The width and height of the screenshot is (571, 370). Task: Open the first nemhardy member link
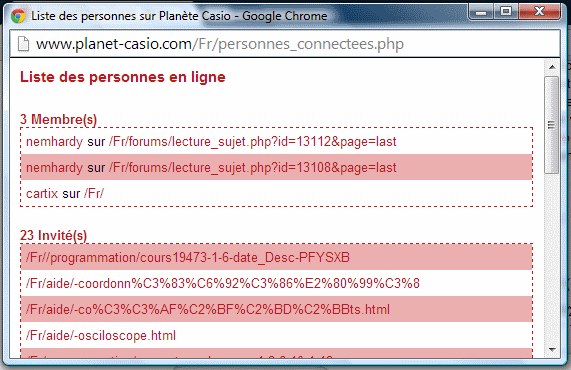click(x=55, y=142)
